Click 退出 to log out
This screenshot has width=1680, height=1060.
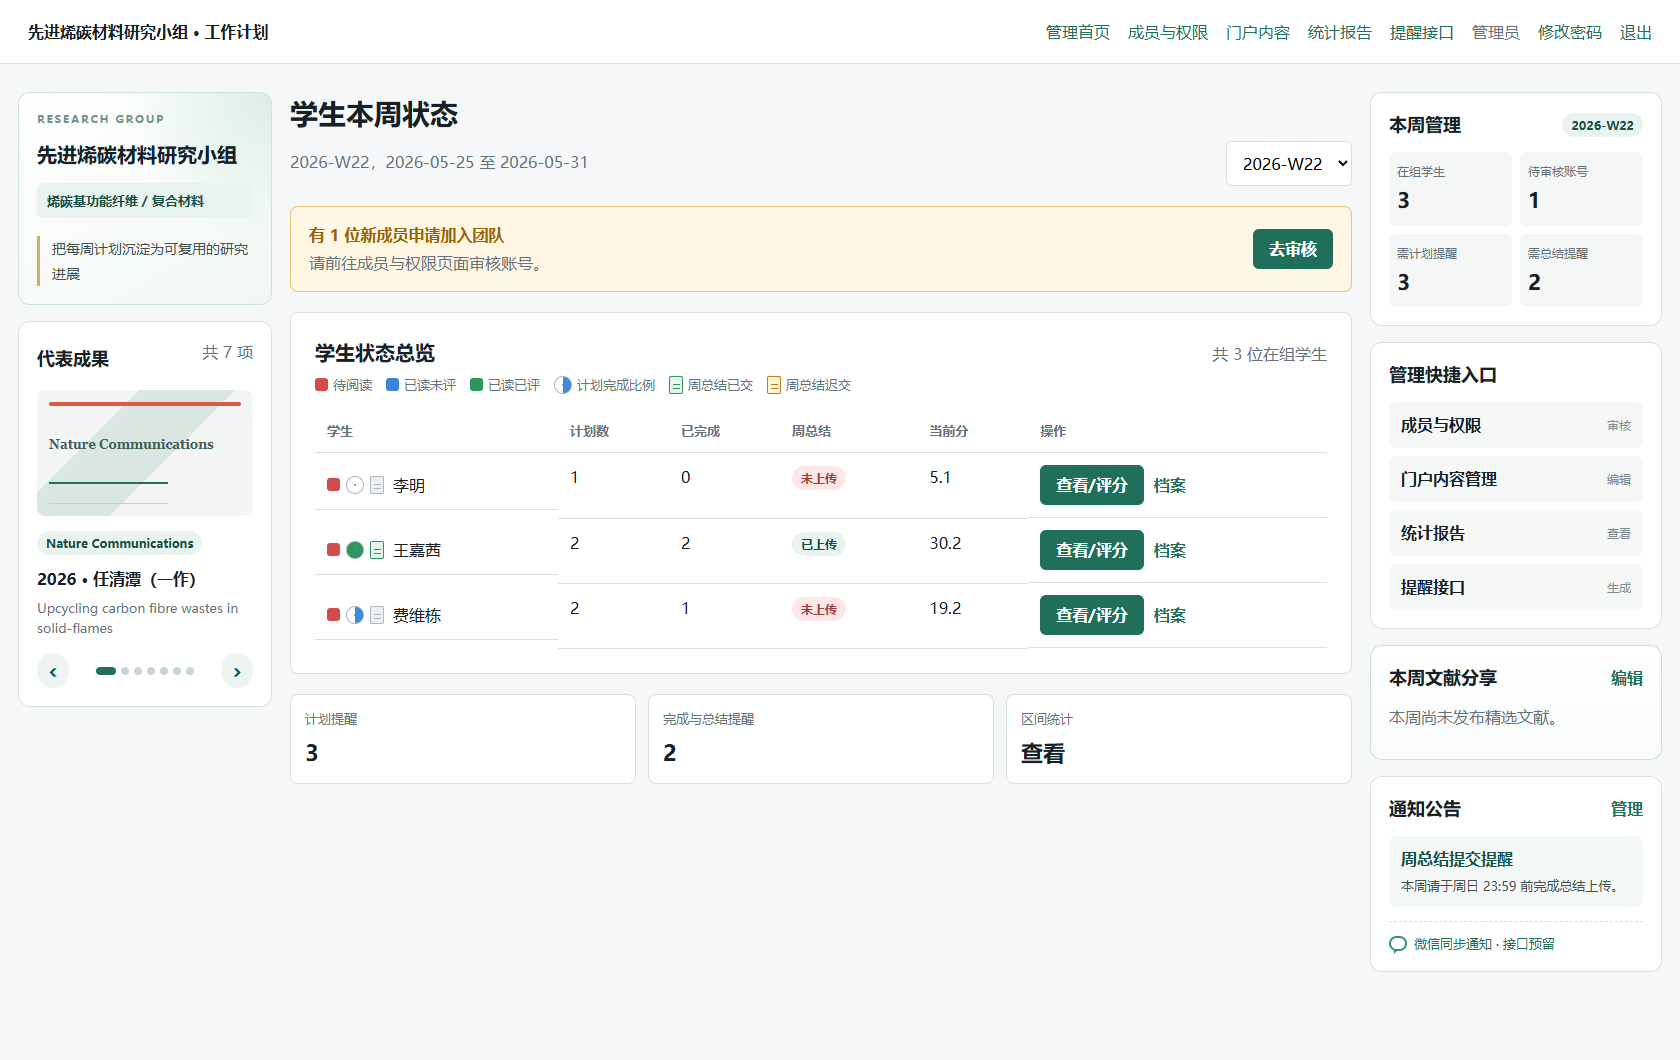tap(1636, 33)
